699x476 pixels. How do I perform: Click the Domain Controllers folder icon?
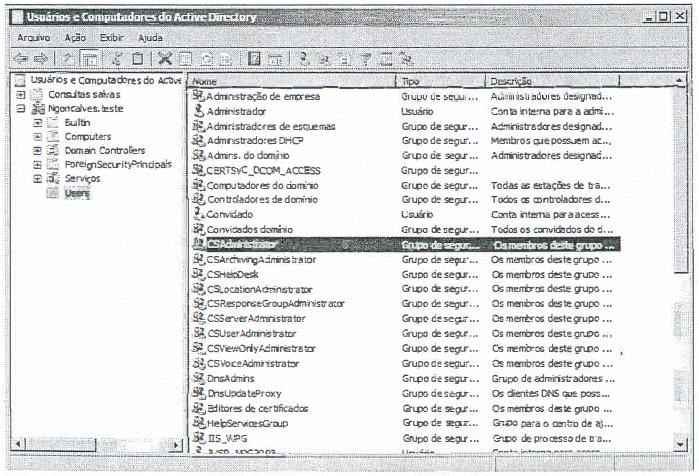pos(54,150)
